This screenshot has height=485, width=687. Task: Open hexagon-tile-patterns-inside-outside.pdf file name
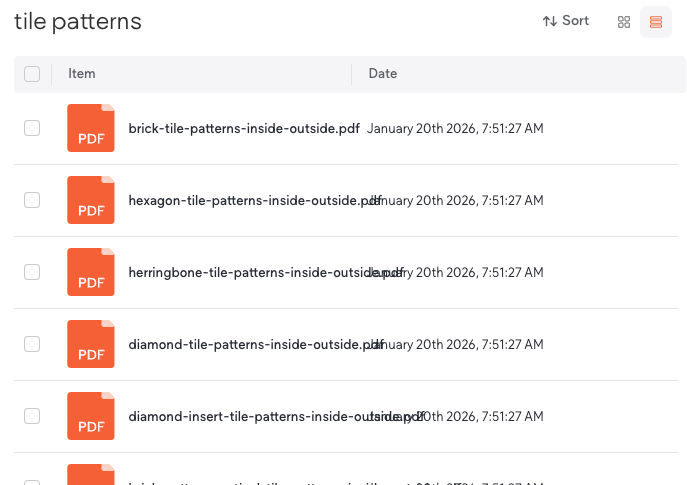[250, 201]
